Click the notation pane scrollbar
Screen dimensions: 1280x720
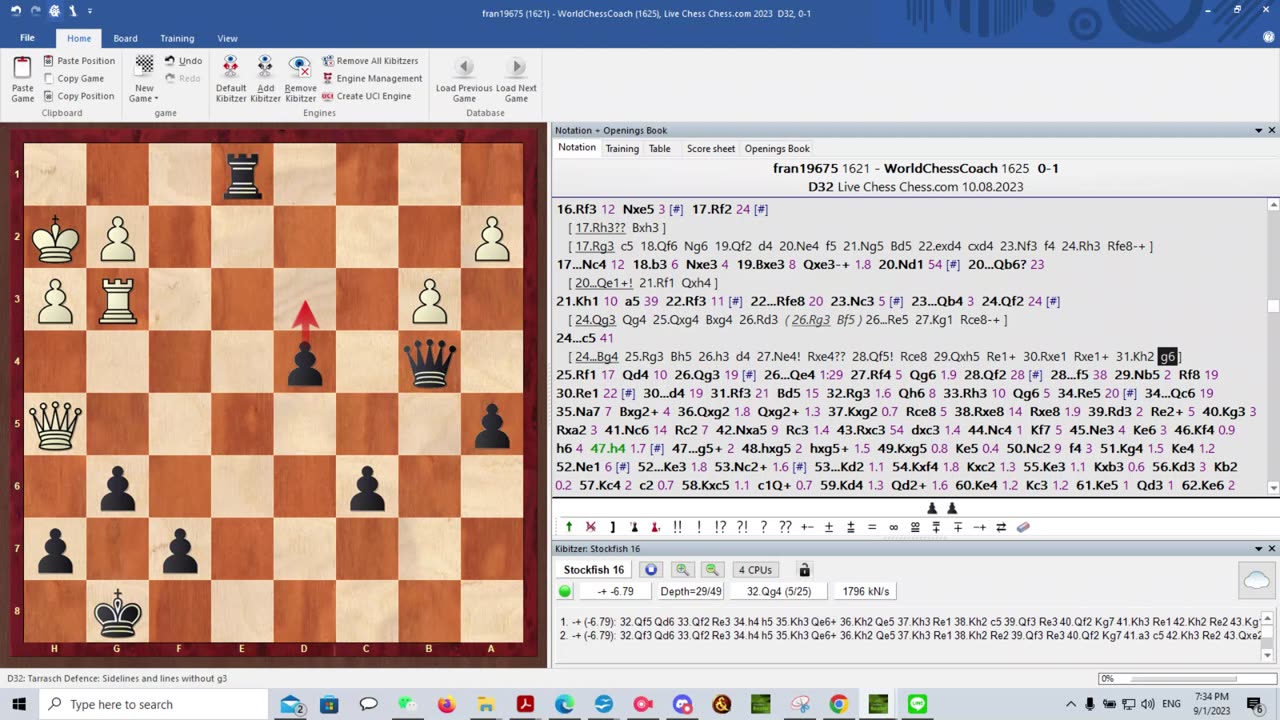click(1272, 347)
